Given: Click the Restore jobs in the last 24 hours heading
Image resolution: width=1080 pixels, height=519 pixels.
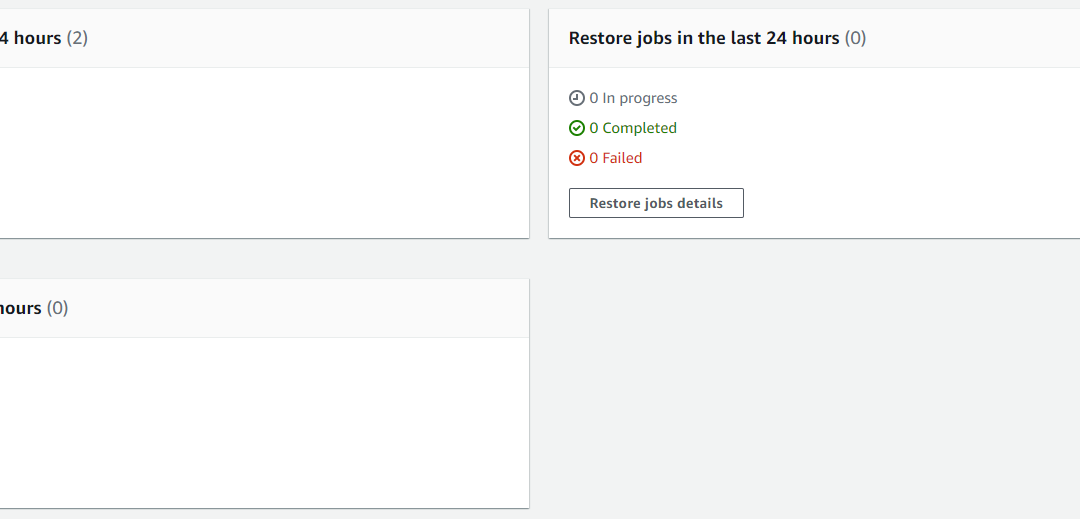Looking at the screenshot, I should 704,38.
